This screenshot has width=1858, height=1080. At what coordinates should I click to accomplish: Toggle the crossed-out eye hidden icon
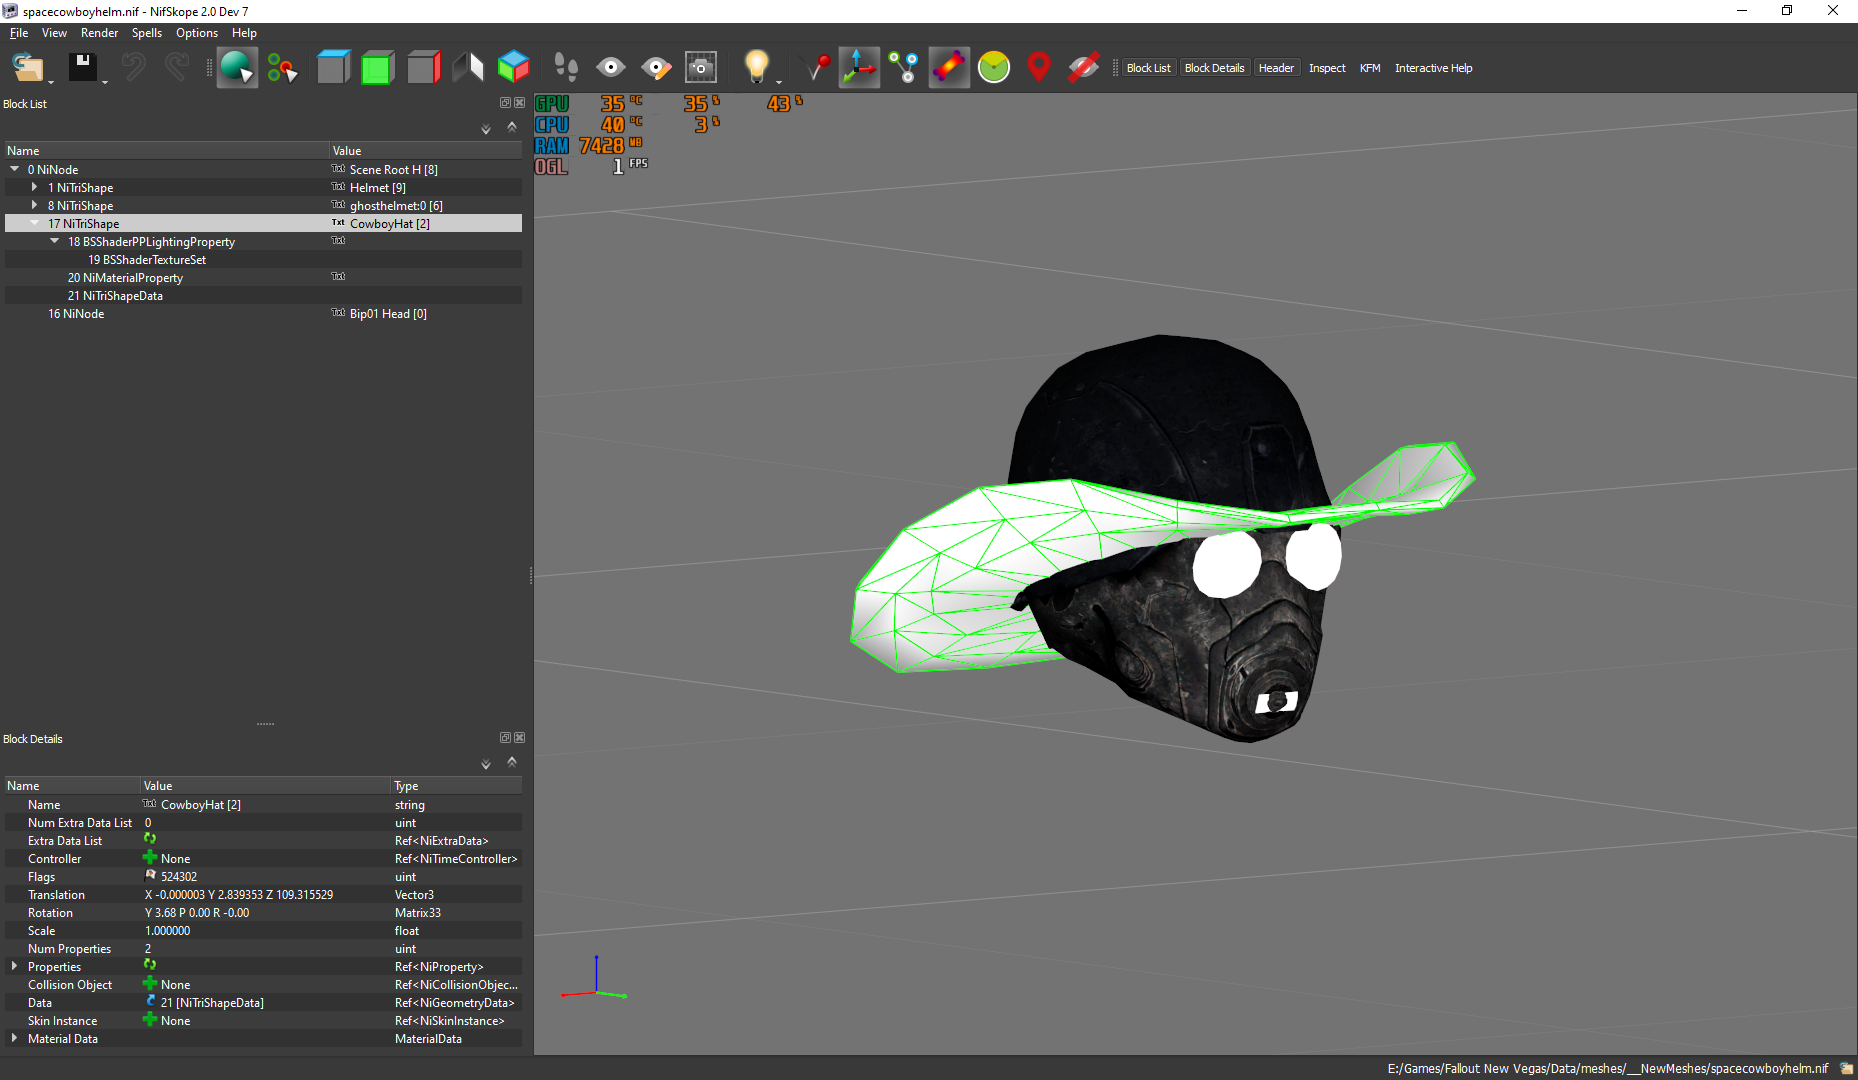[1083, 68]
